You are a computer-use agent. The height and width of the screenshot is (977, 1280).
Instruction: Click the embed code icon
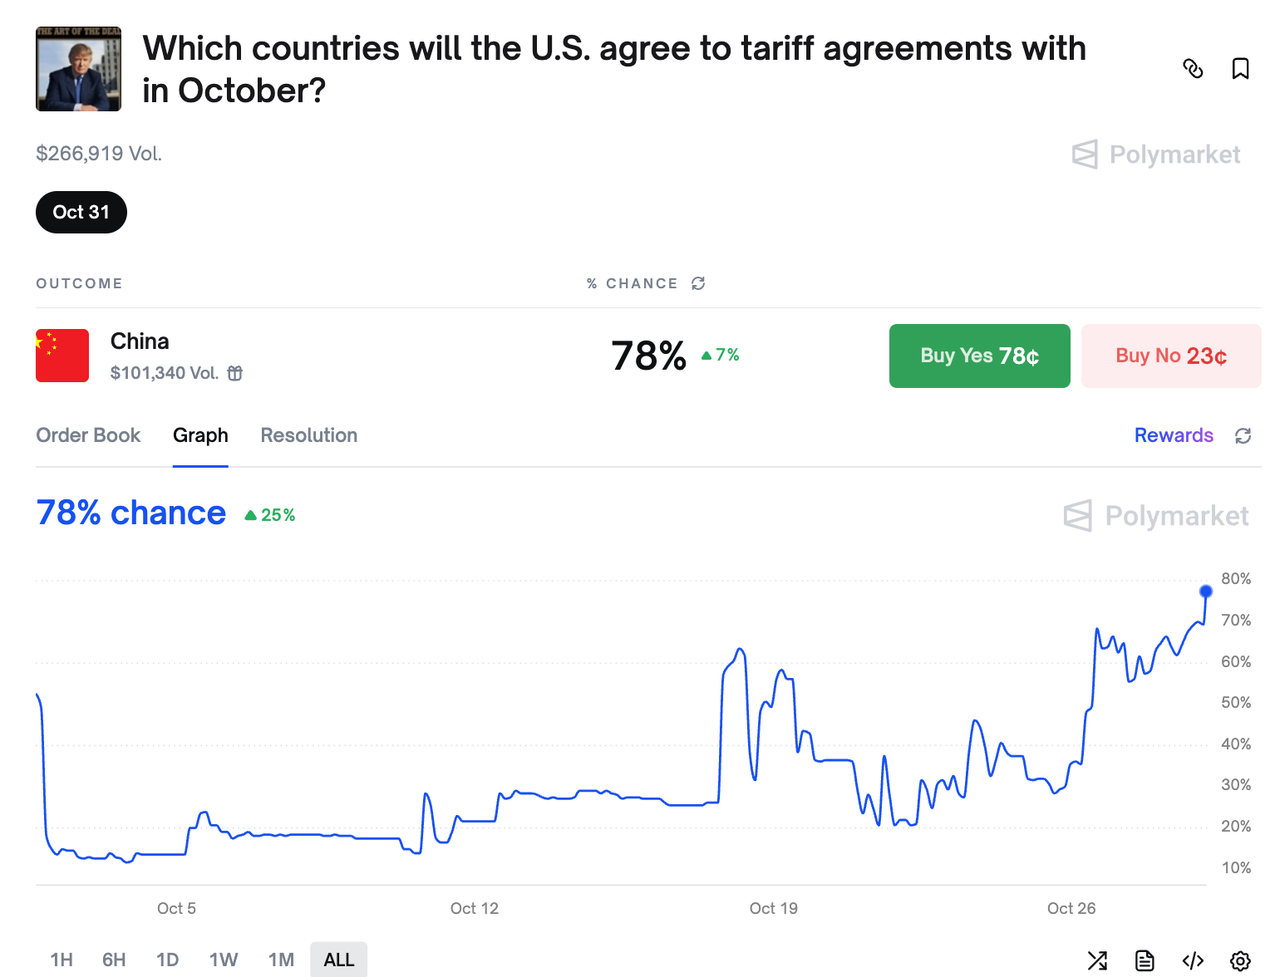coord(1193,961)
